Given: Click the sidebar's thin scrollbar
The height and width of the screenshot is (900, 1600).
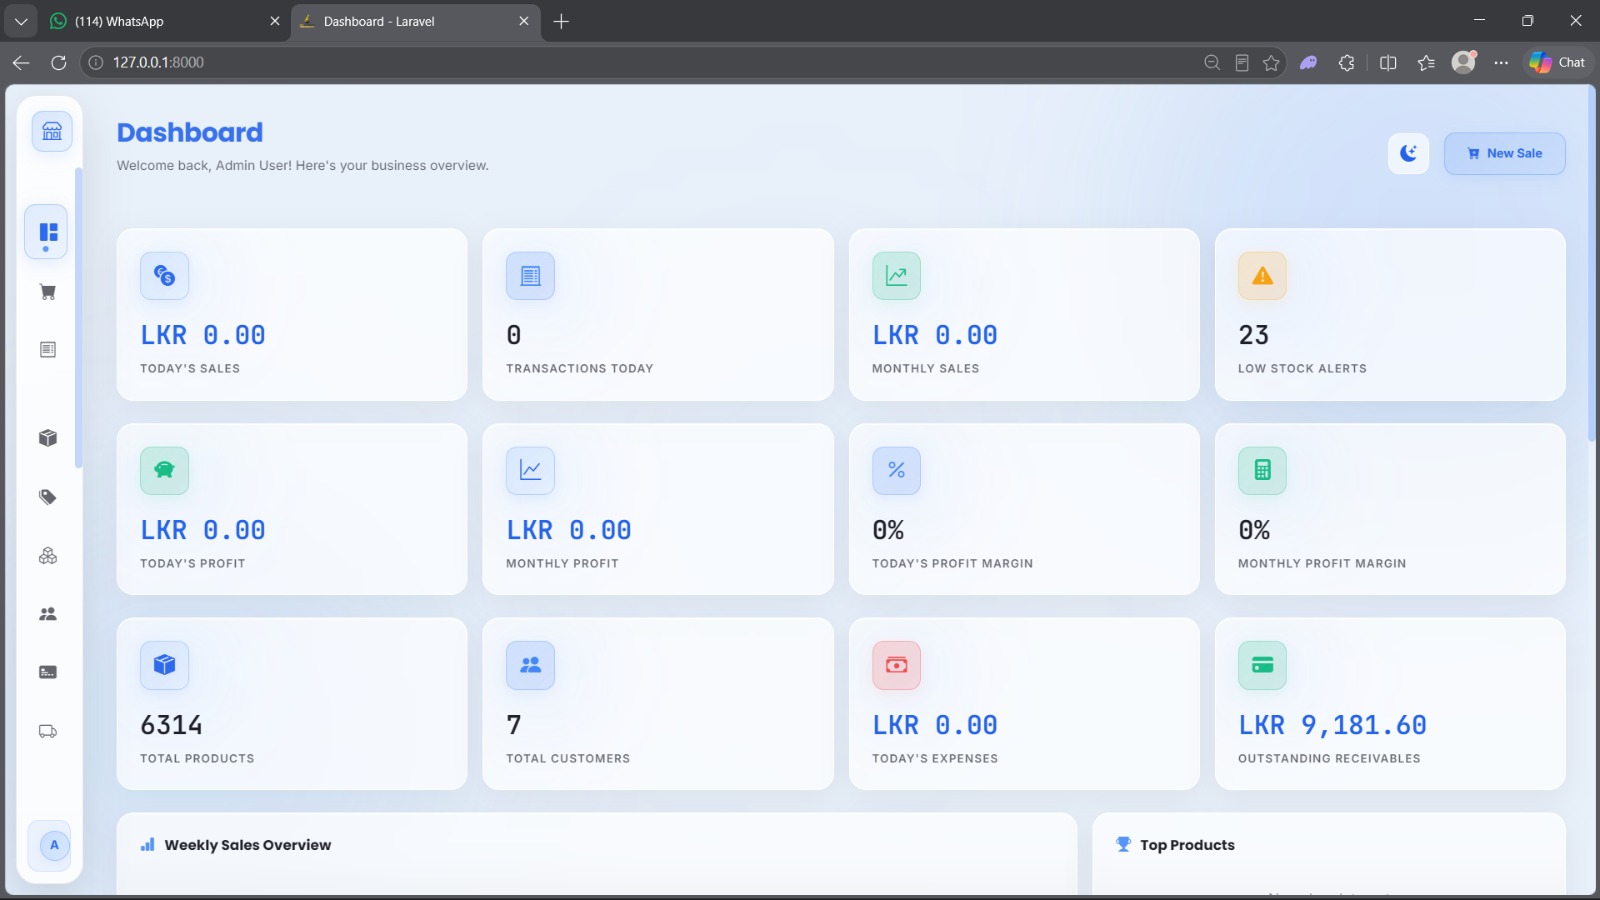Looking at the screenshot, I should tap(78, 318).
